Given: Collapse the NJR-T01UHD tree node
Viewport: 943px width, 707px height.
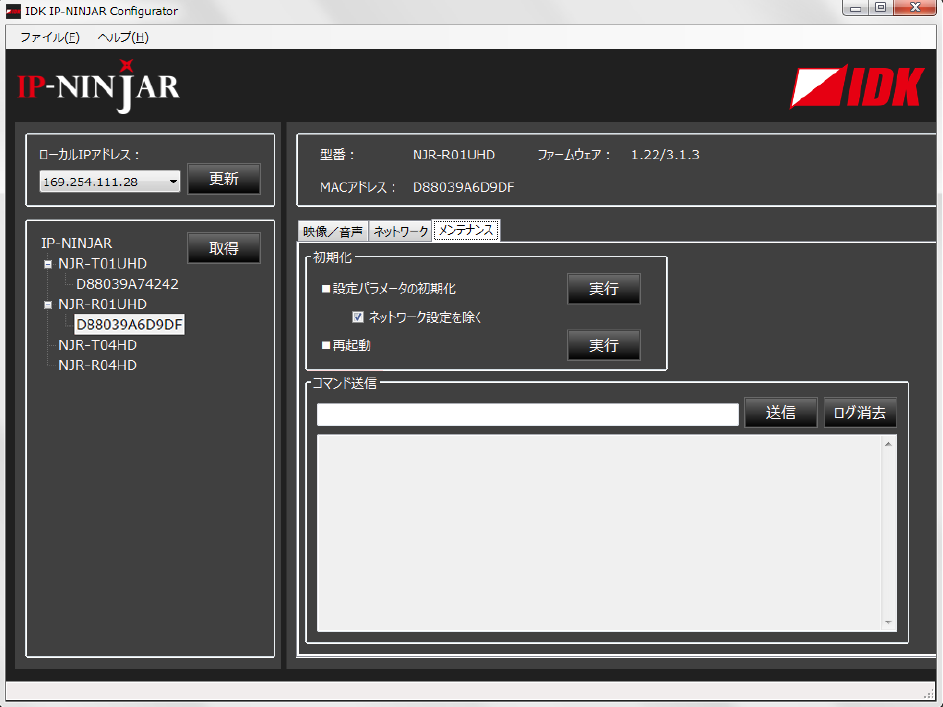Looking at the screenshot, I should [x=48, y=264].
